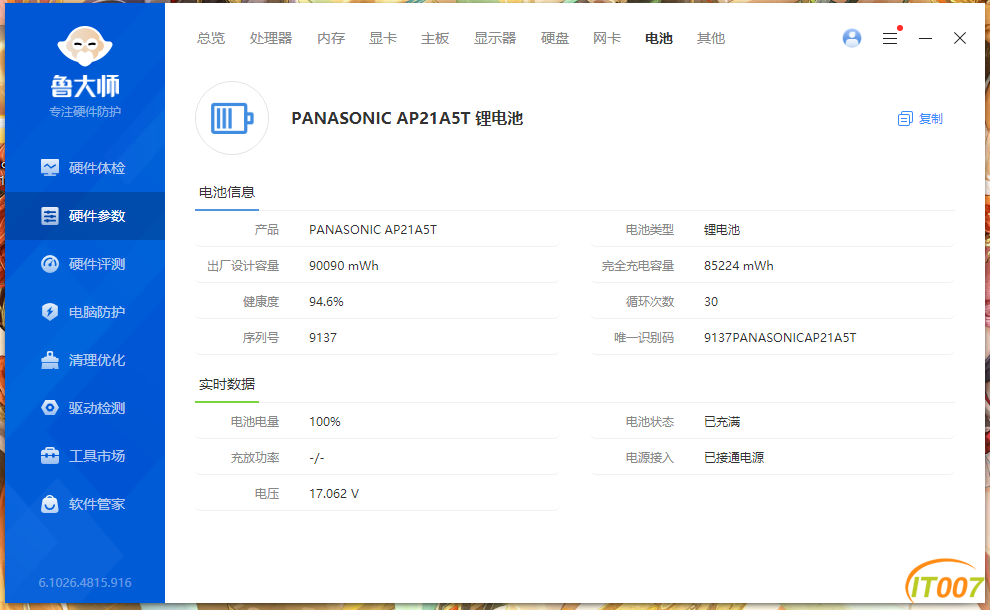Click the unique ID 9137PANASONICAP21A5T
The height and width of the screenshot is (610, 990).
[780, 338]
